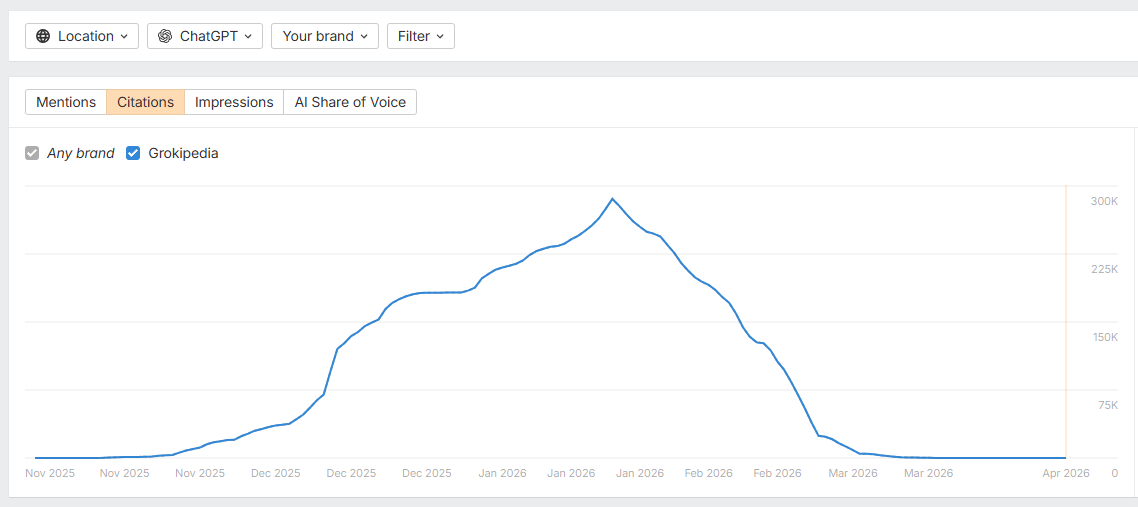Click the orange vertical marker line at chart end
1138x507 pixels.
pyautogui.click(x=1066, y=320)
